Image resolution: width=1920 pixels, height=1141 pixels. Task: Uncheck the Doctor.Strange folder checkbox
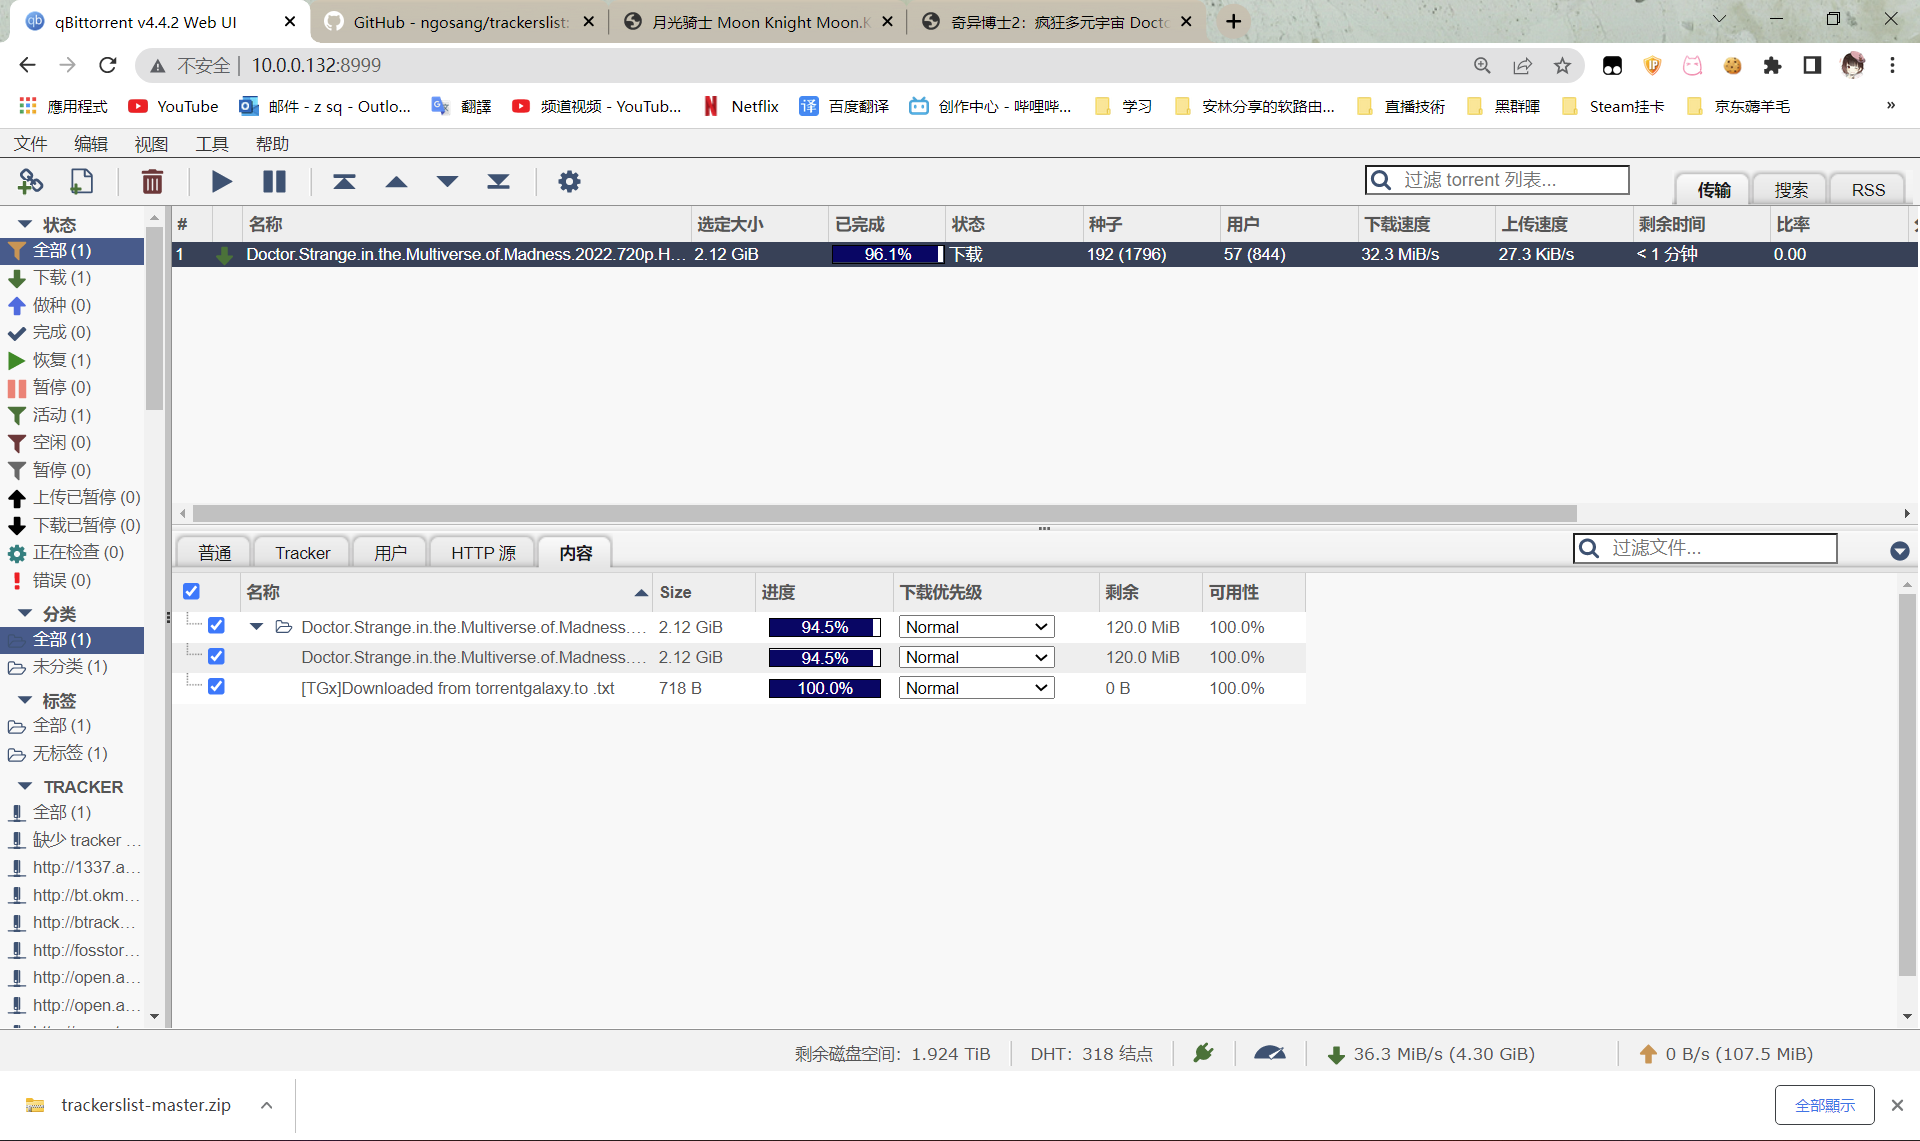click(216, 626)
